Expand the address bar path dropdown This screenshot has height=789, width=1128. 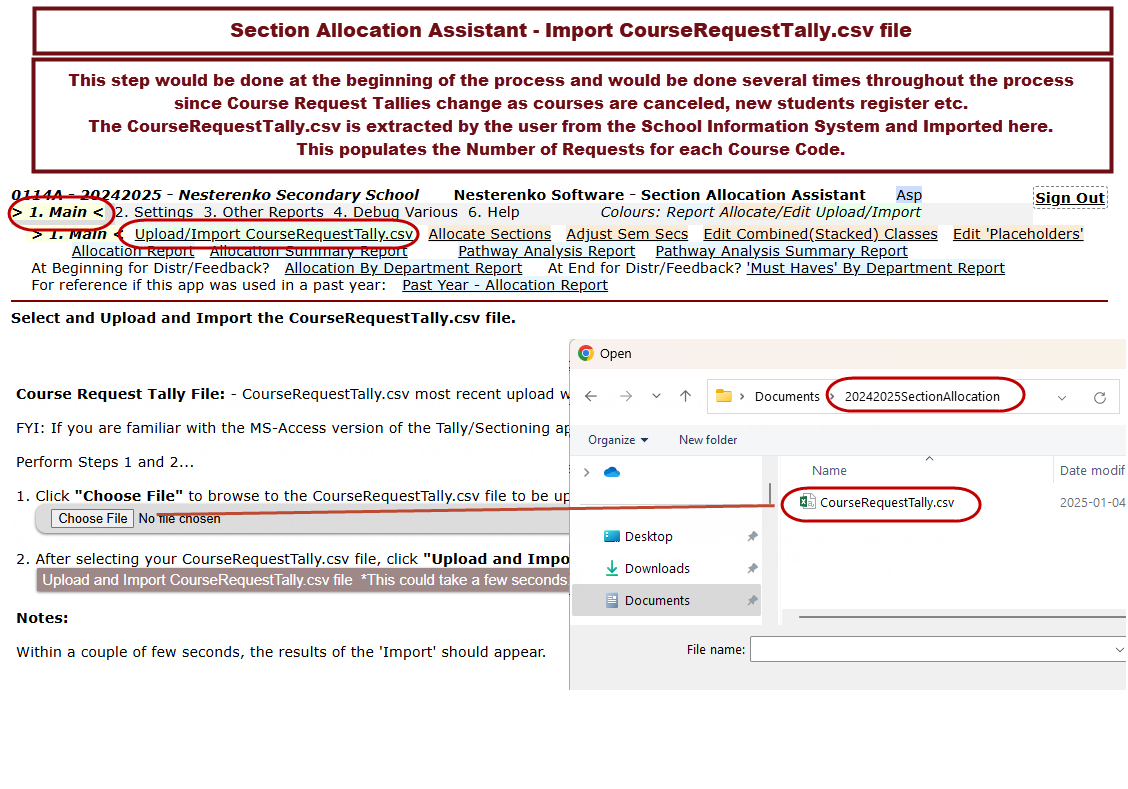1061,397
